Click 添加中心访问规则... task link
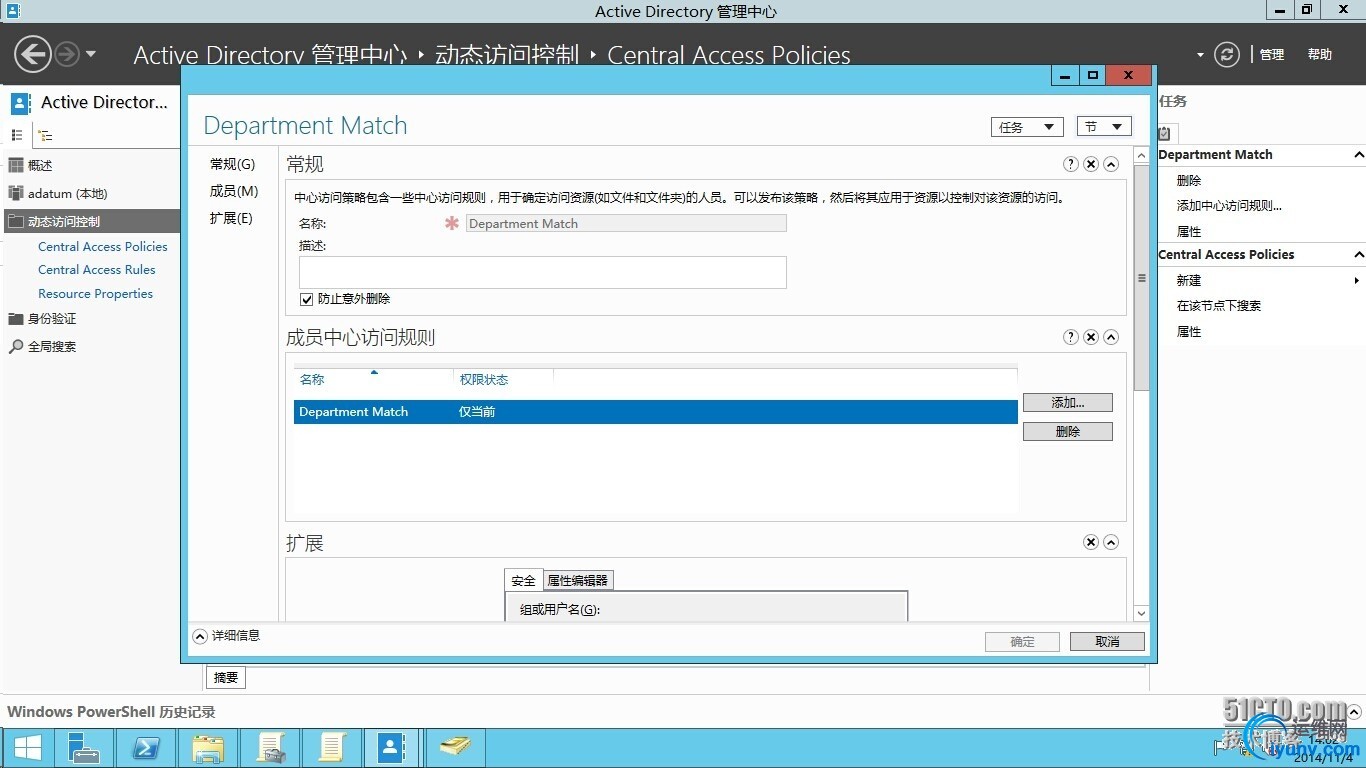Viewport: 1366px width, 768px height. 1229,206
